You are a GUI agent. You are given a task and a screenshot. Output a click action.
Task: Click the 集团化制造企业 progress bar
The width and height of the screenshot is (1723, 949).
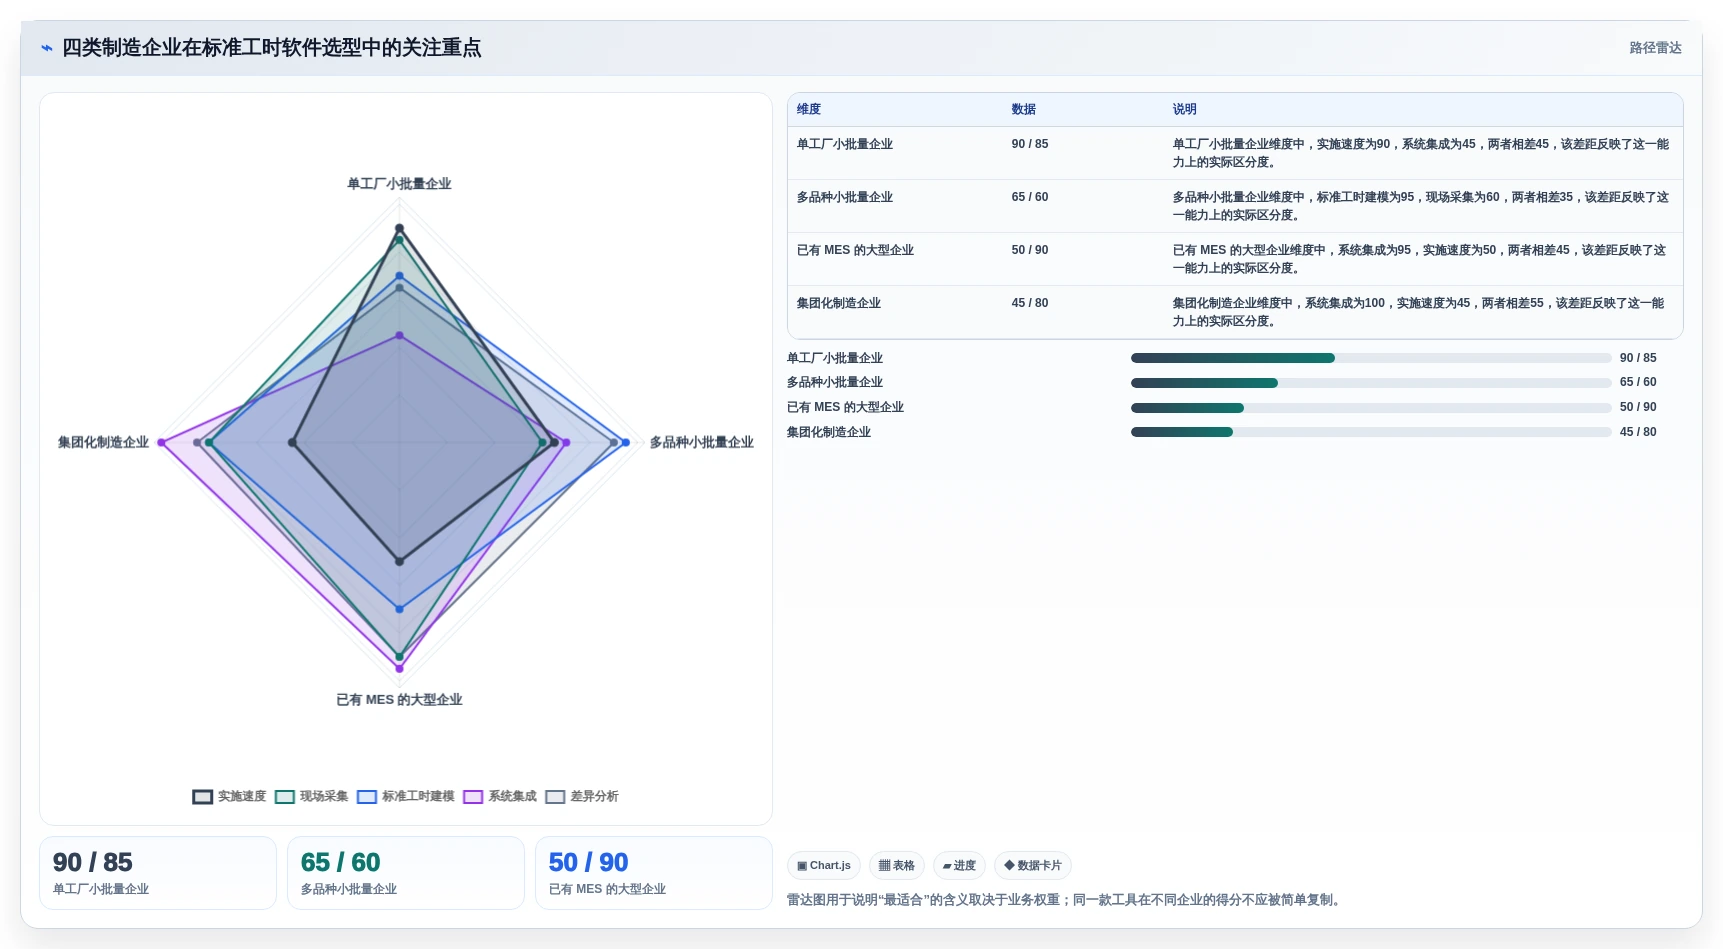pyautogui.click(x=1371, y=432)
